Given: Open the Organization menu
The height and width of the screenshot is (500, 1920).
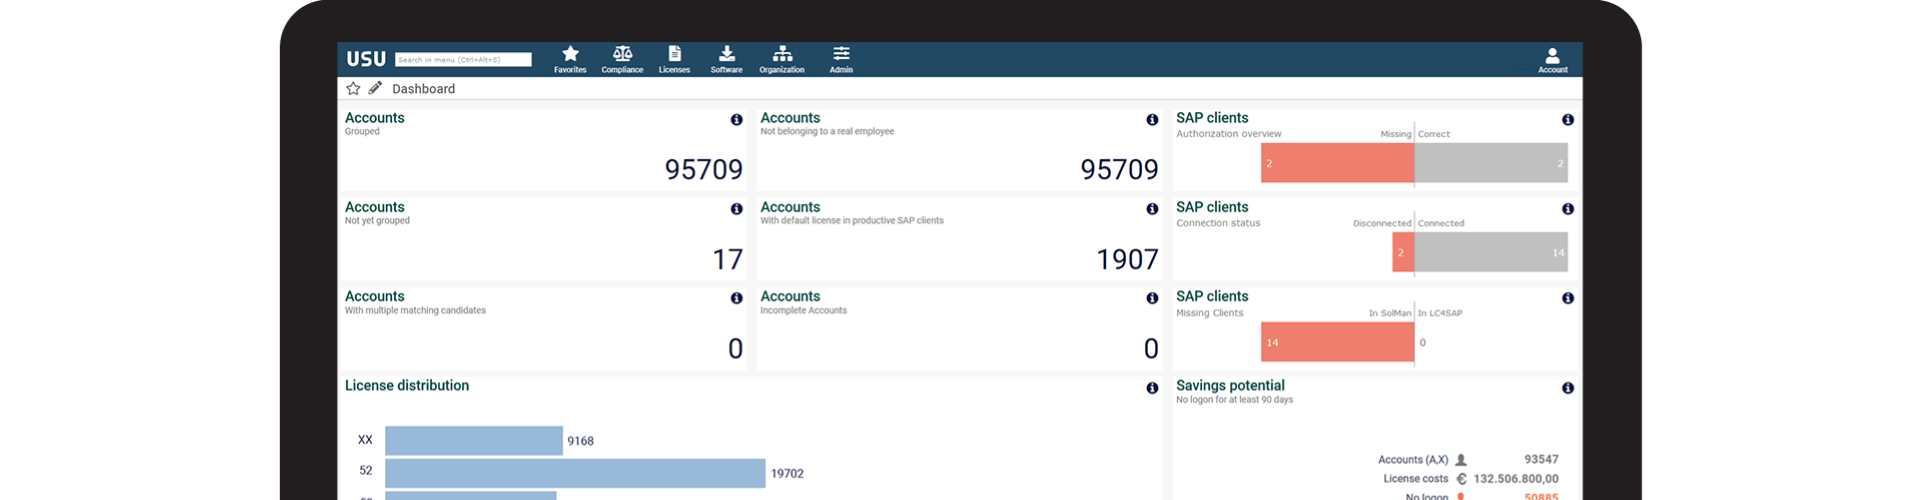Looking at the screenshot, I should (x=782, y=59).
